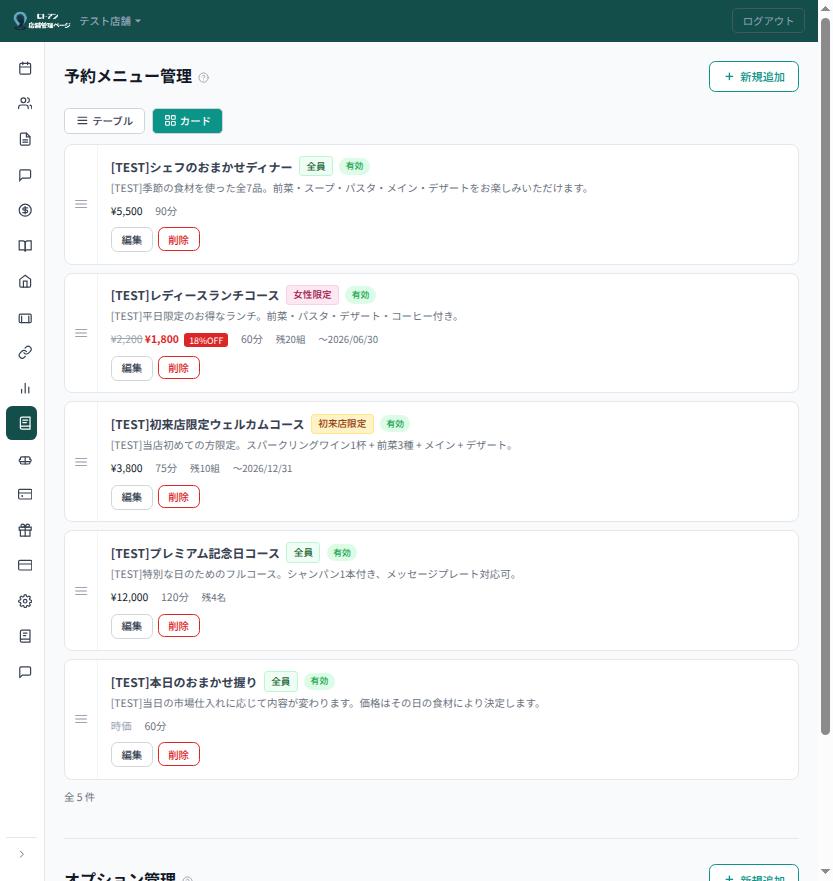The height and width of the screenshot is (881, 833).
Task: Open the speech bubble icon below the notebook icon
Action: (25, 672)
